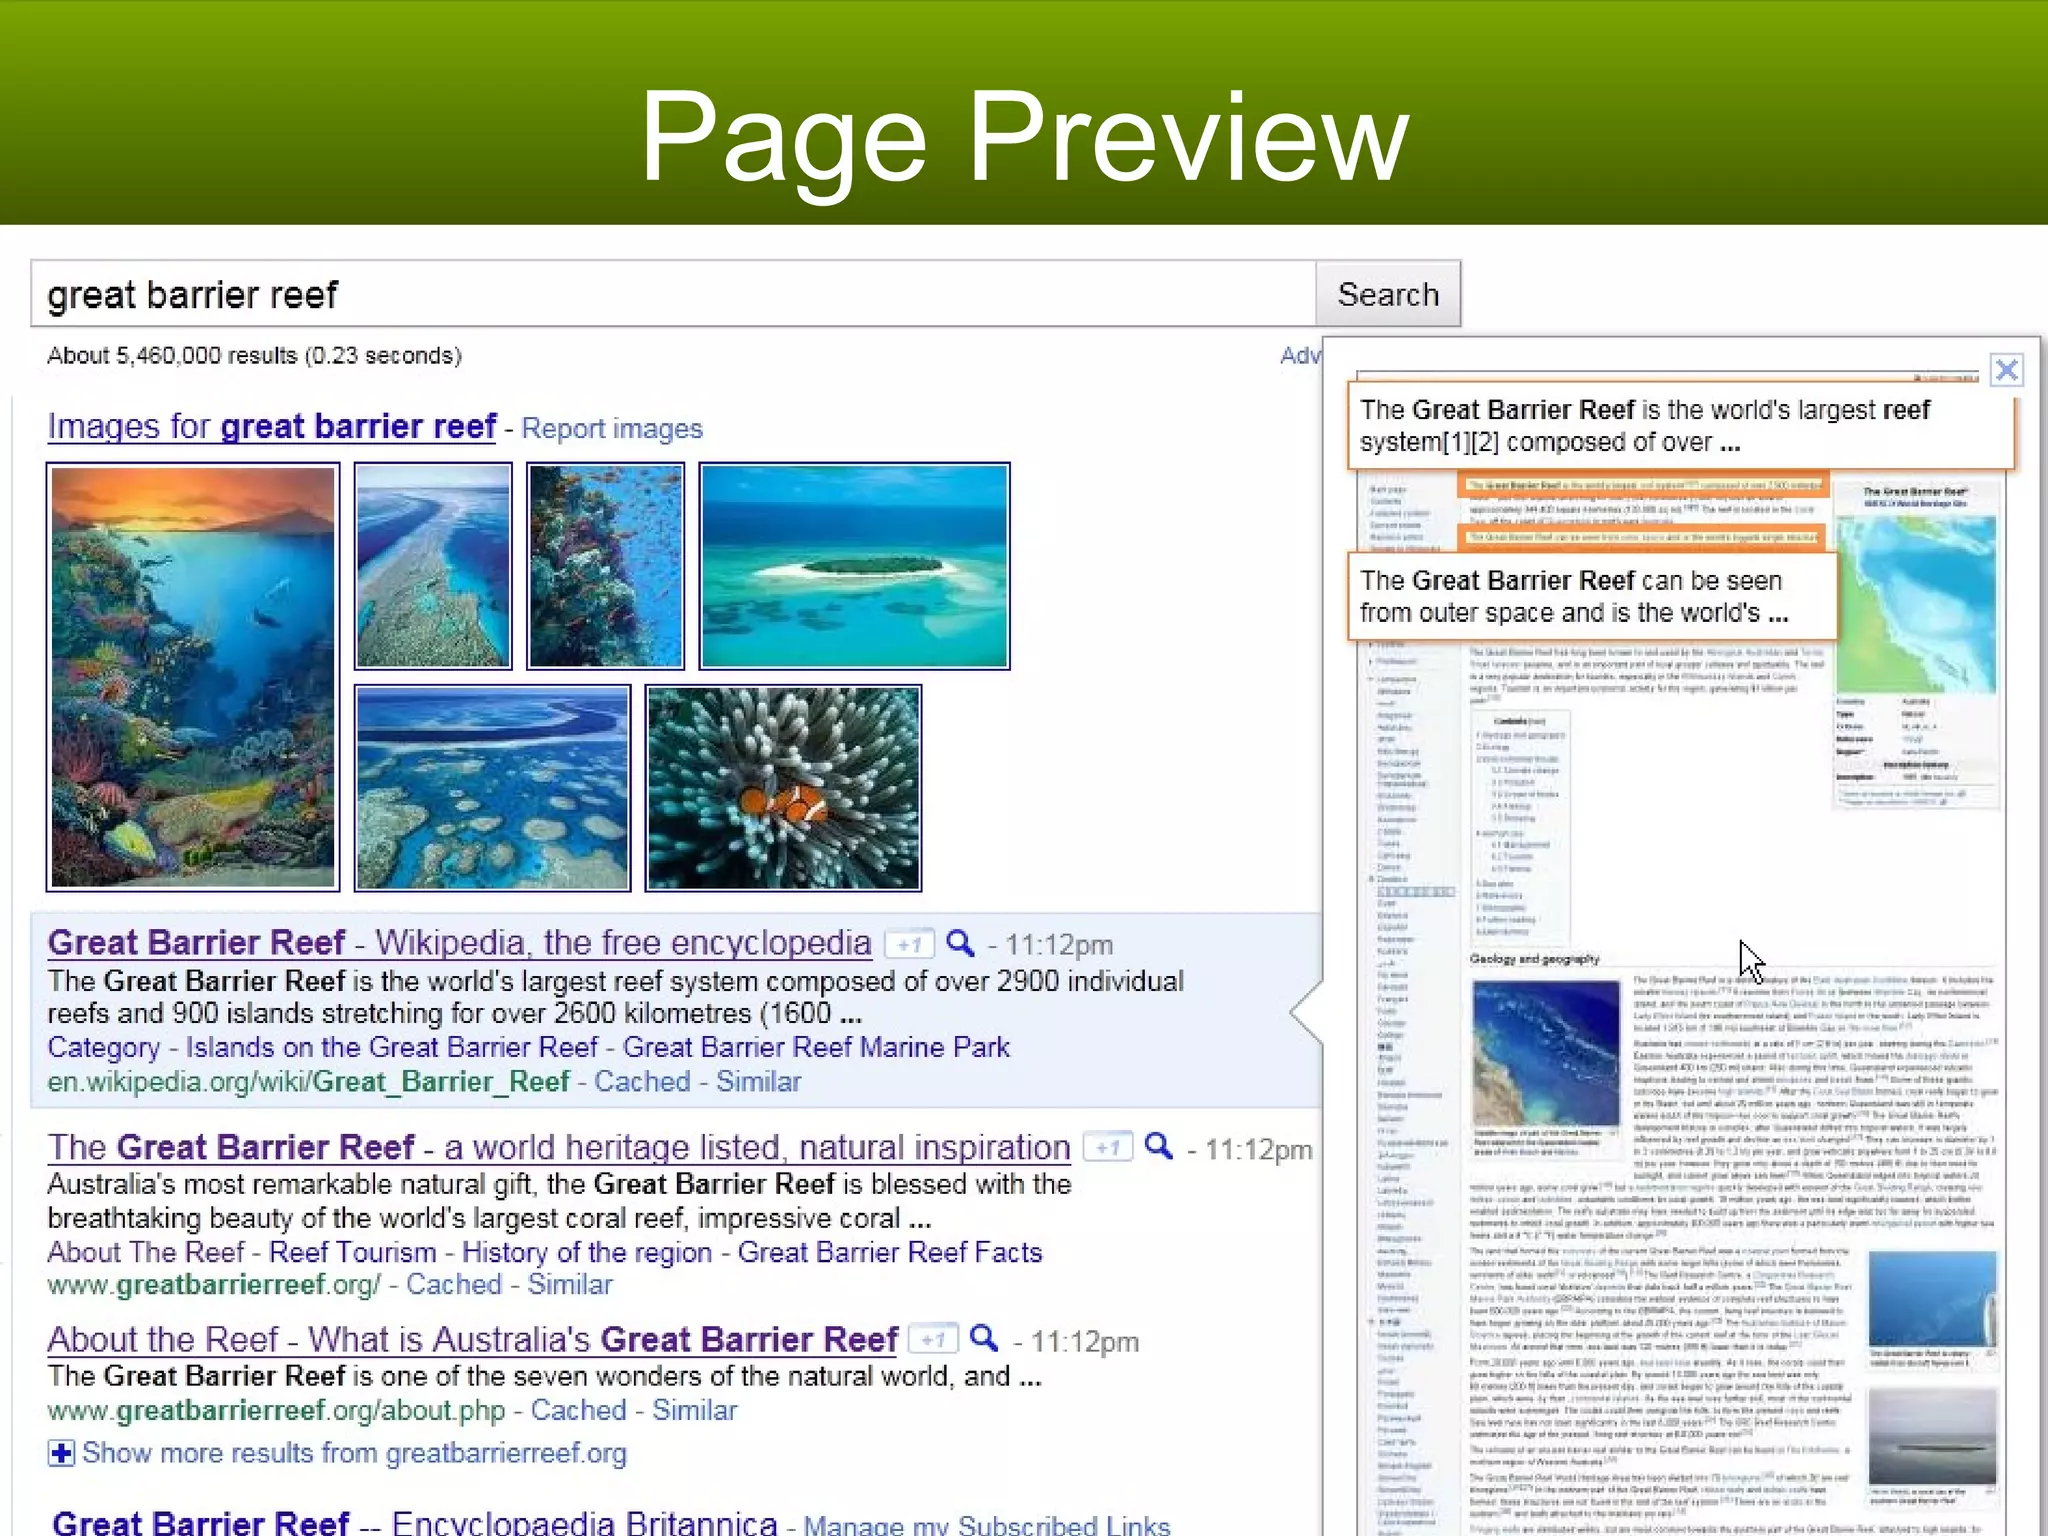Image resolution: width=2048 pixels, height=1536 pixels.
Task: Open Similar link for about.php result
Action: coord(695,1410)
